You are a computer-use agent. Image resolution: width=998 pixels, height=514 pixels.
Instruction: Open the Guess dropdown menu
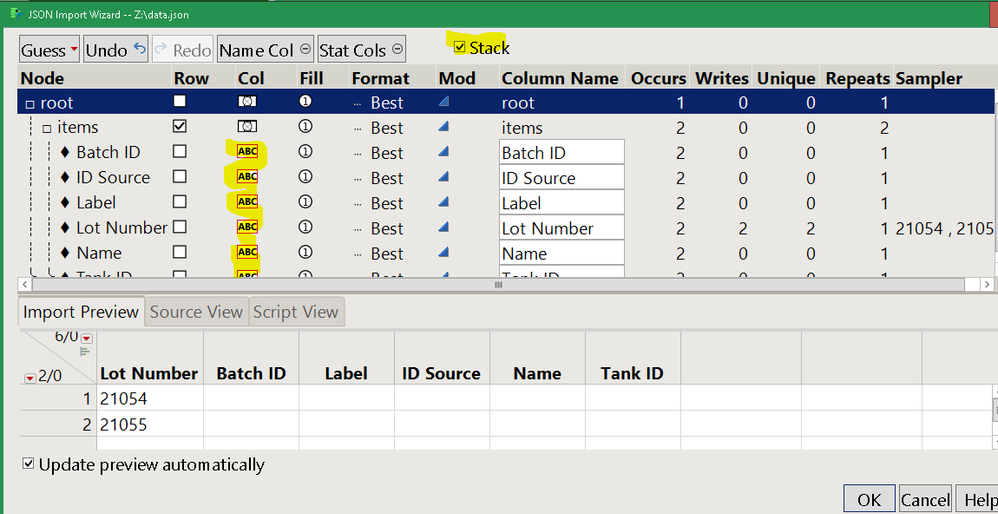[49, 50]
